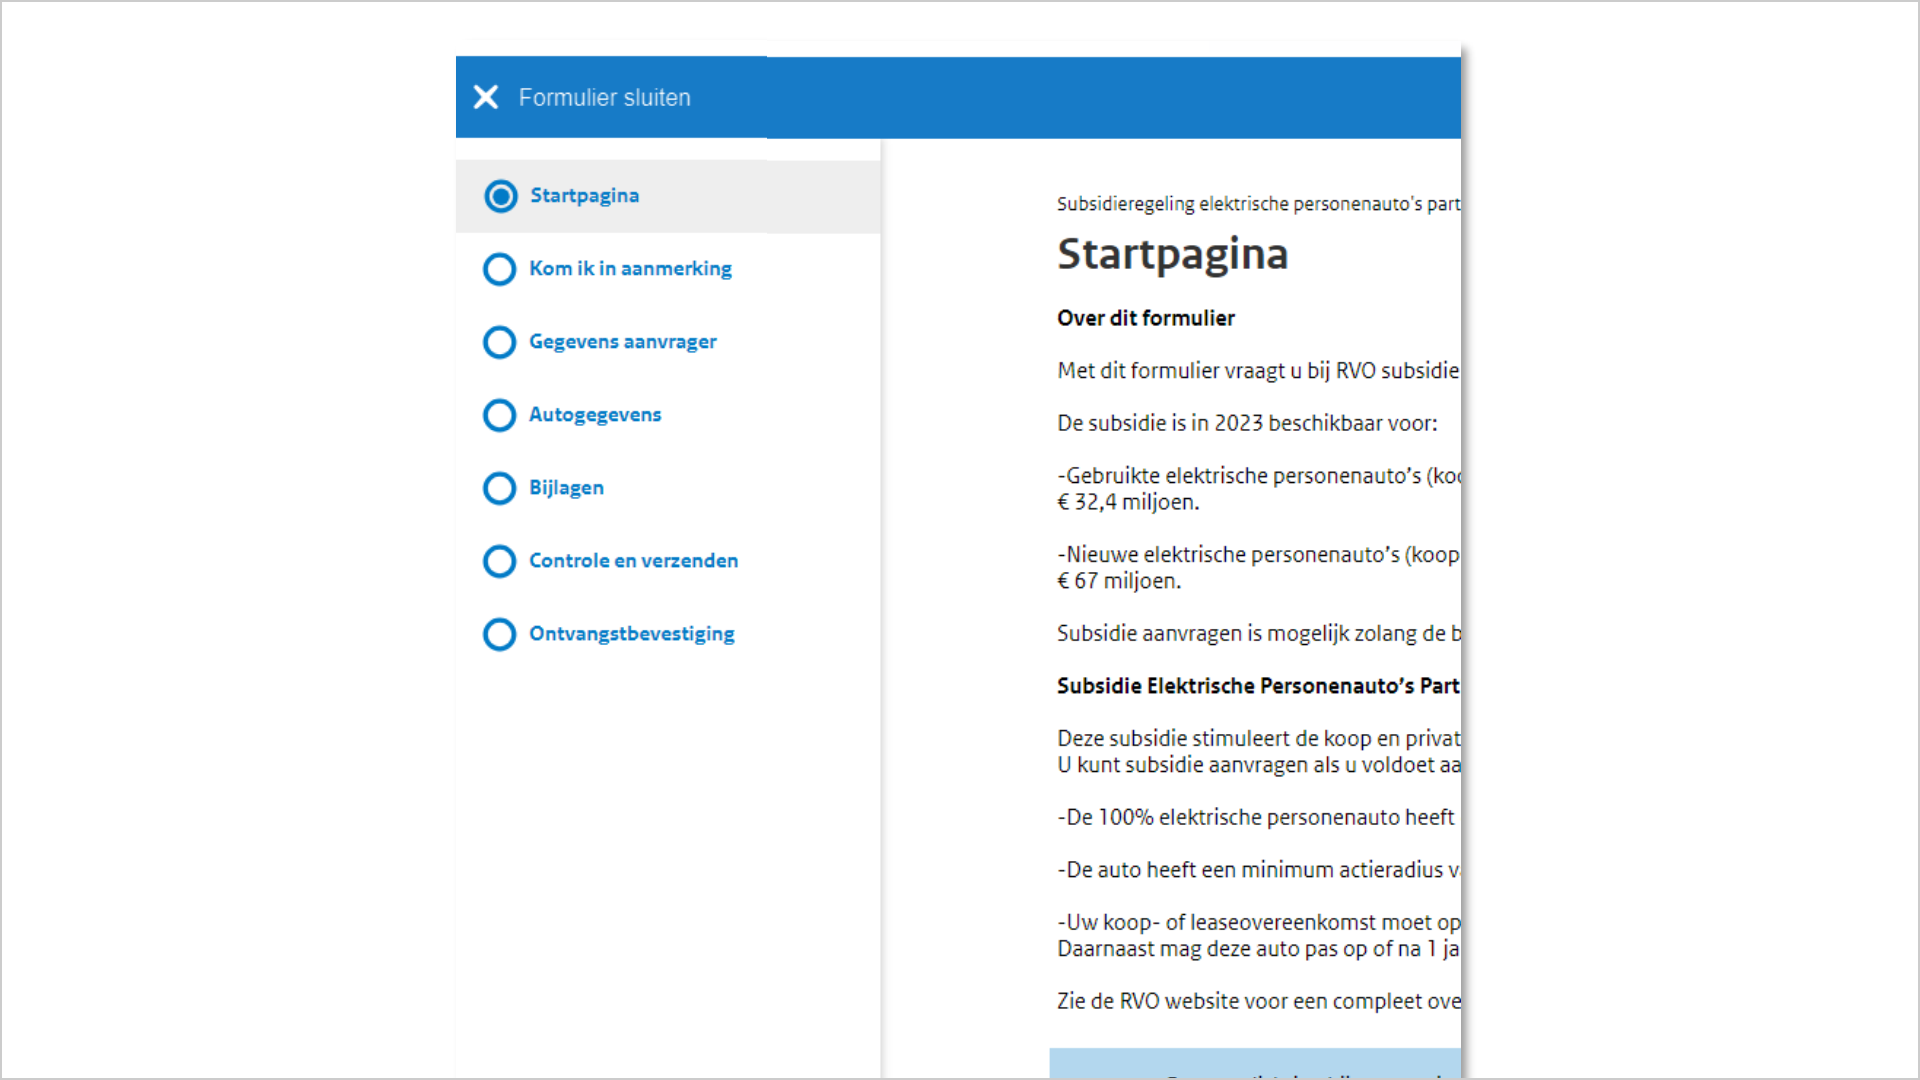Click the Formulier sluiten button

(x=584, y=97)
